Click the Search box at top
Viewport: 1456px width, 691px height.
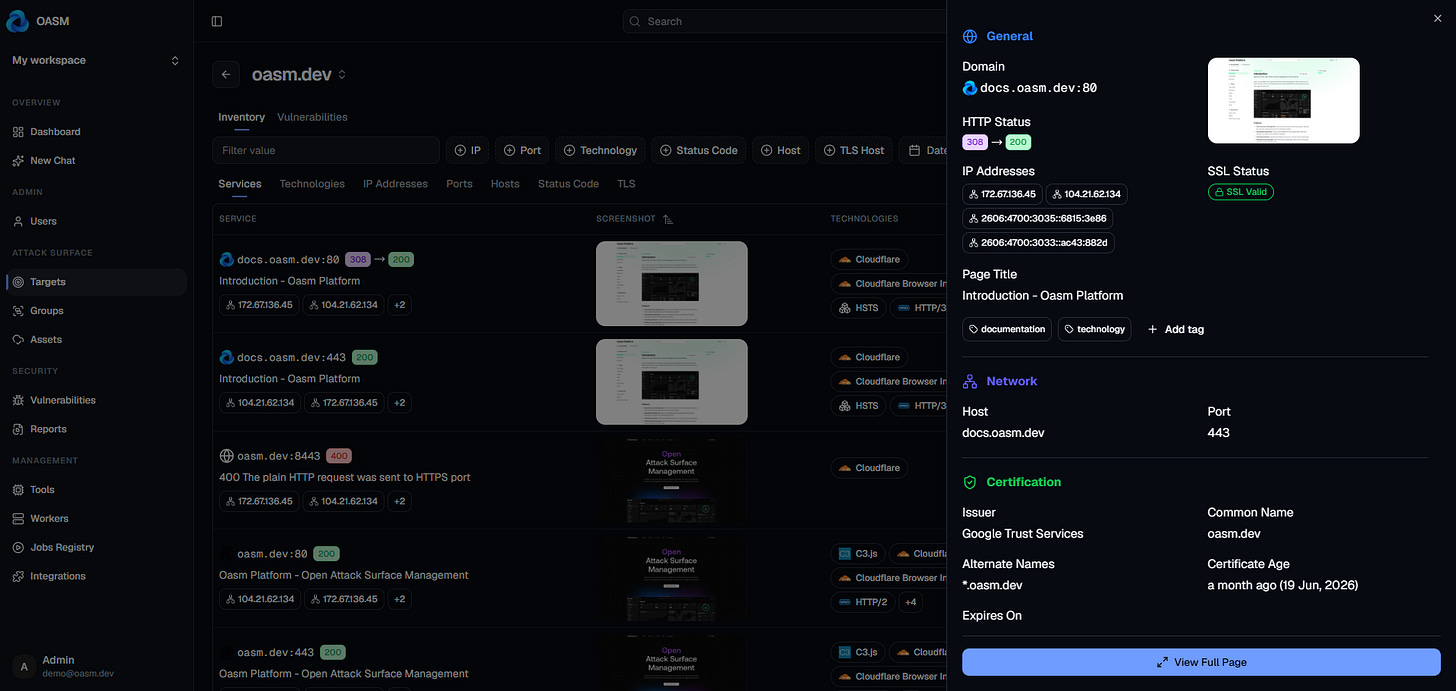pos(785,21)
